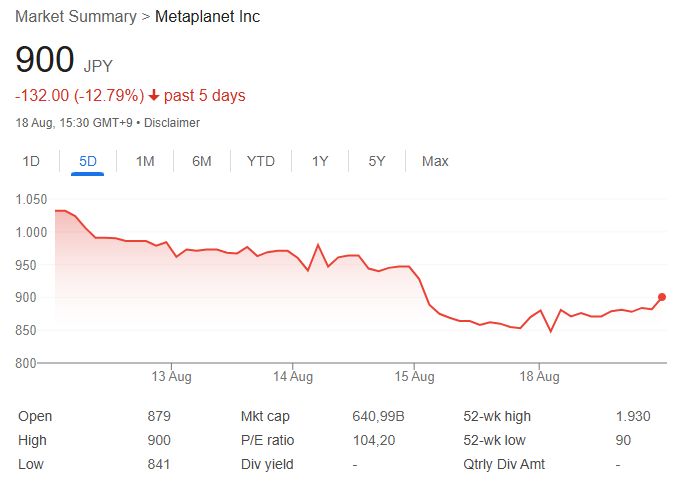The height and width of the screenshot is (491, 684).
Task: Click the red down arrow icon
Action: (154, 96)
